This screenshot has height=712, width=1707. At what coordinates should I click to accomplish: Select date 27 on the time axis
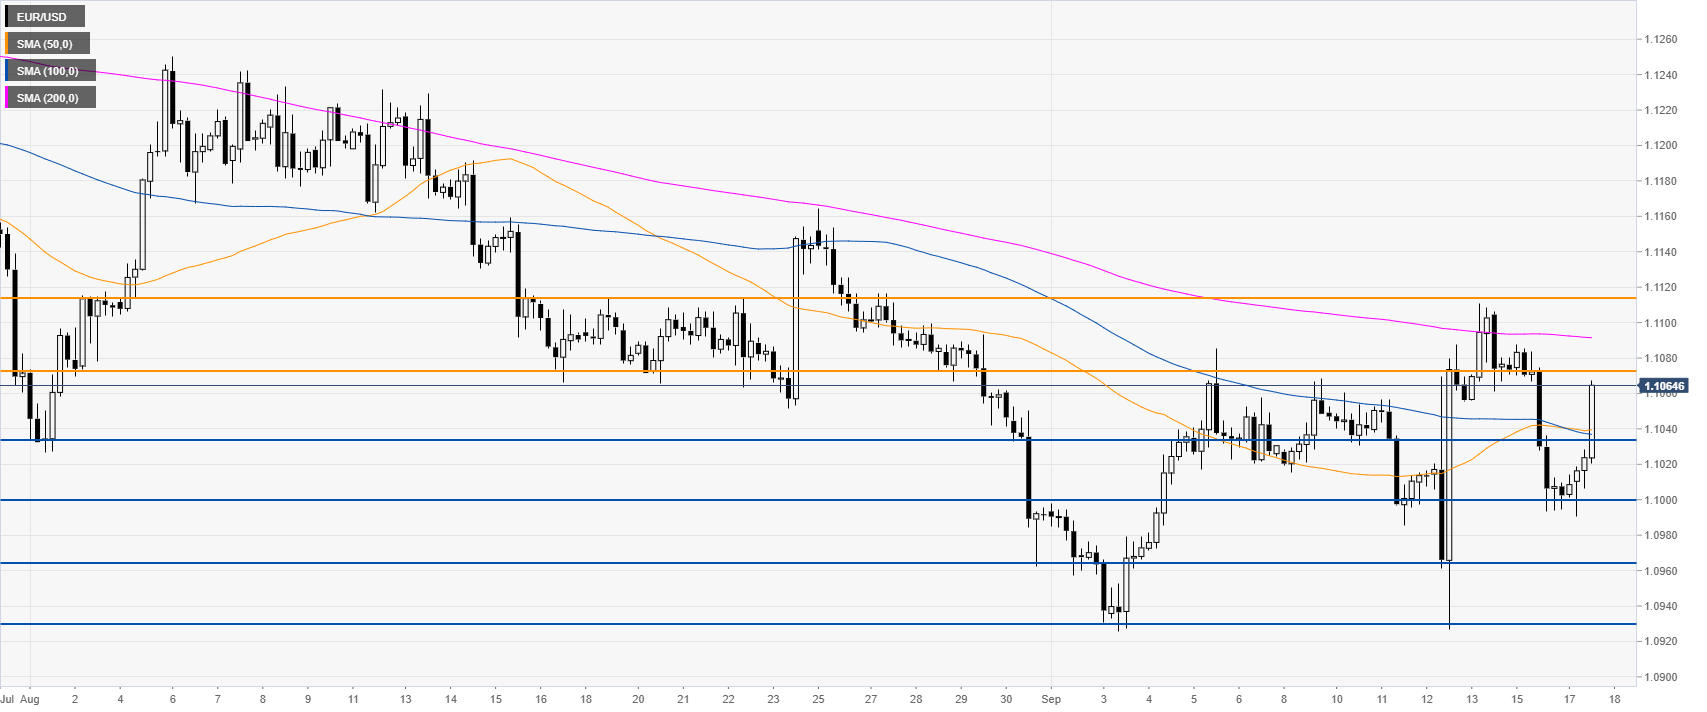pos(871,699)
